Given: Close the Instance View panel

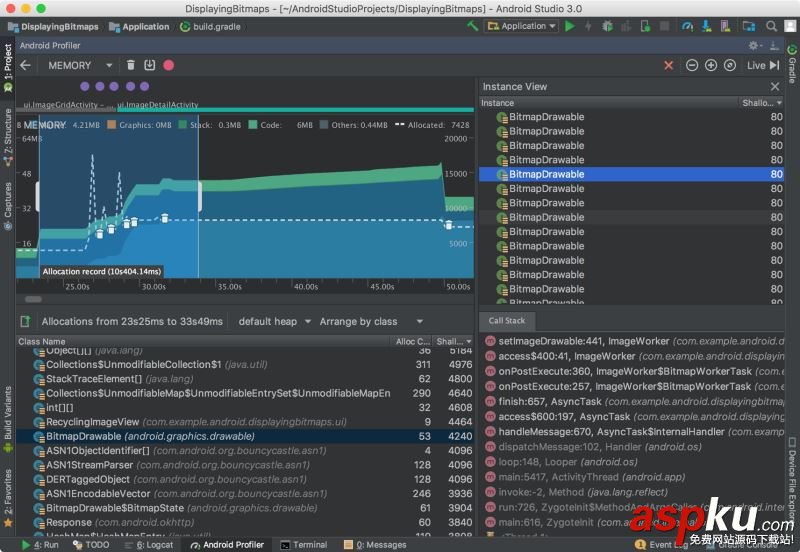Looking at the screenshot, I should 774,87.
